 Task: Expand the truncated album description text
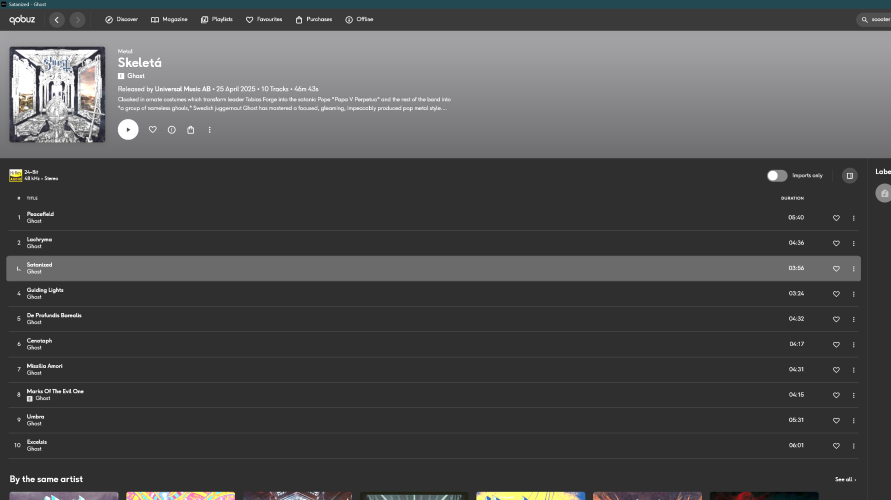[284, 103]
